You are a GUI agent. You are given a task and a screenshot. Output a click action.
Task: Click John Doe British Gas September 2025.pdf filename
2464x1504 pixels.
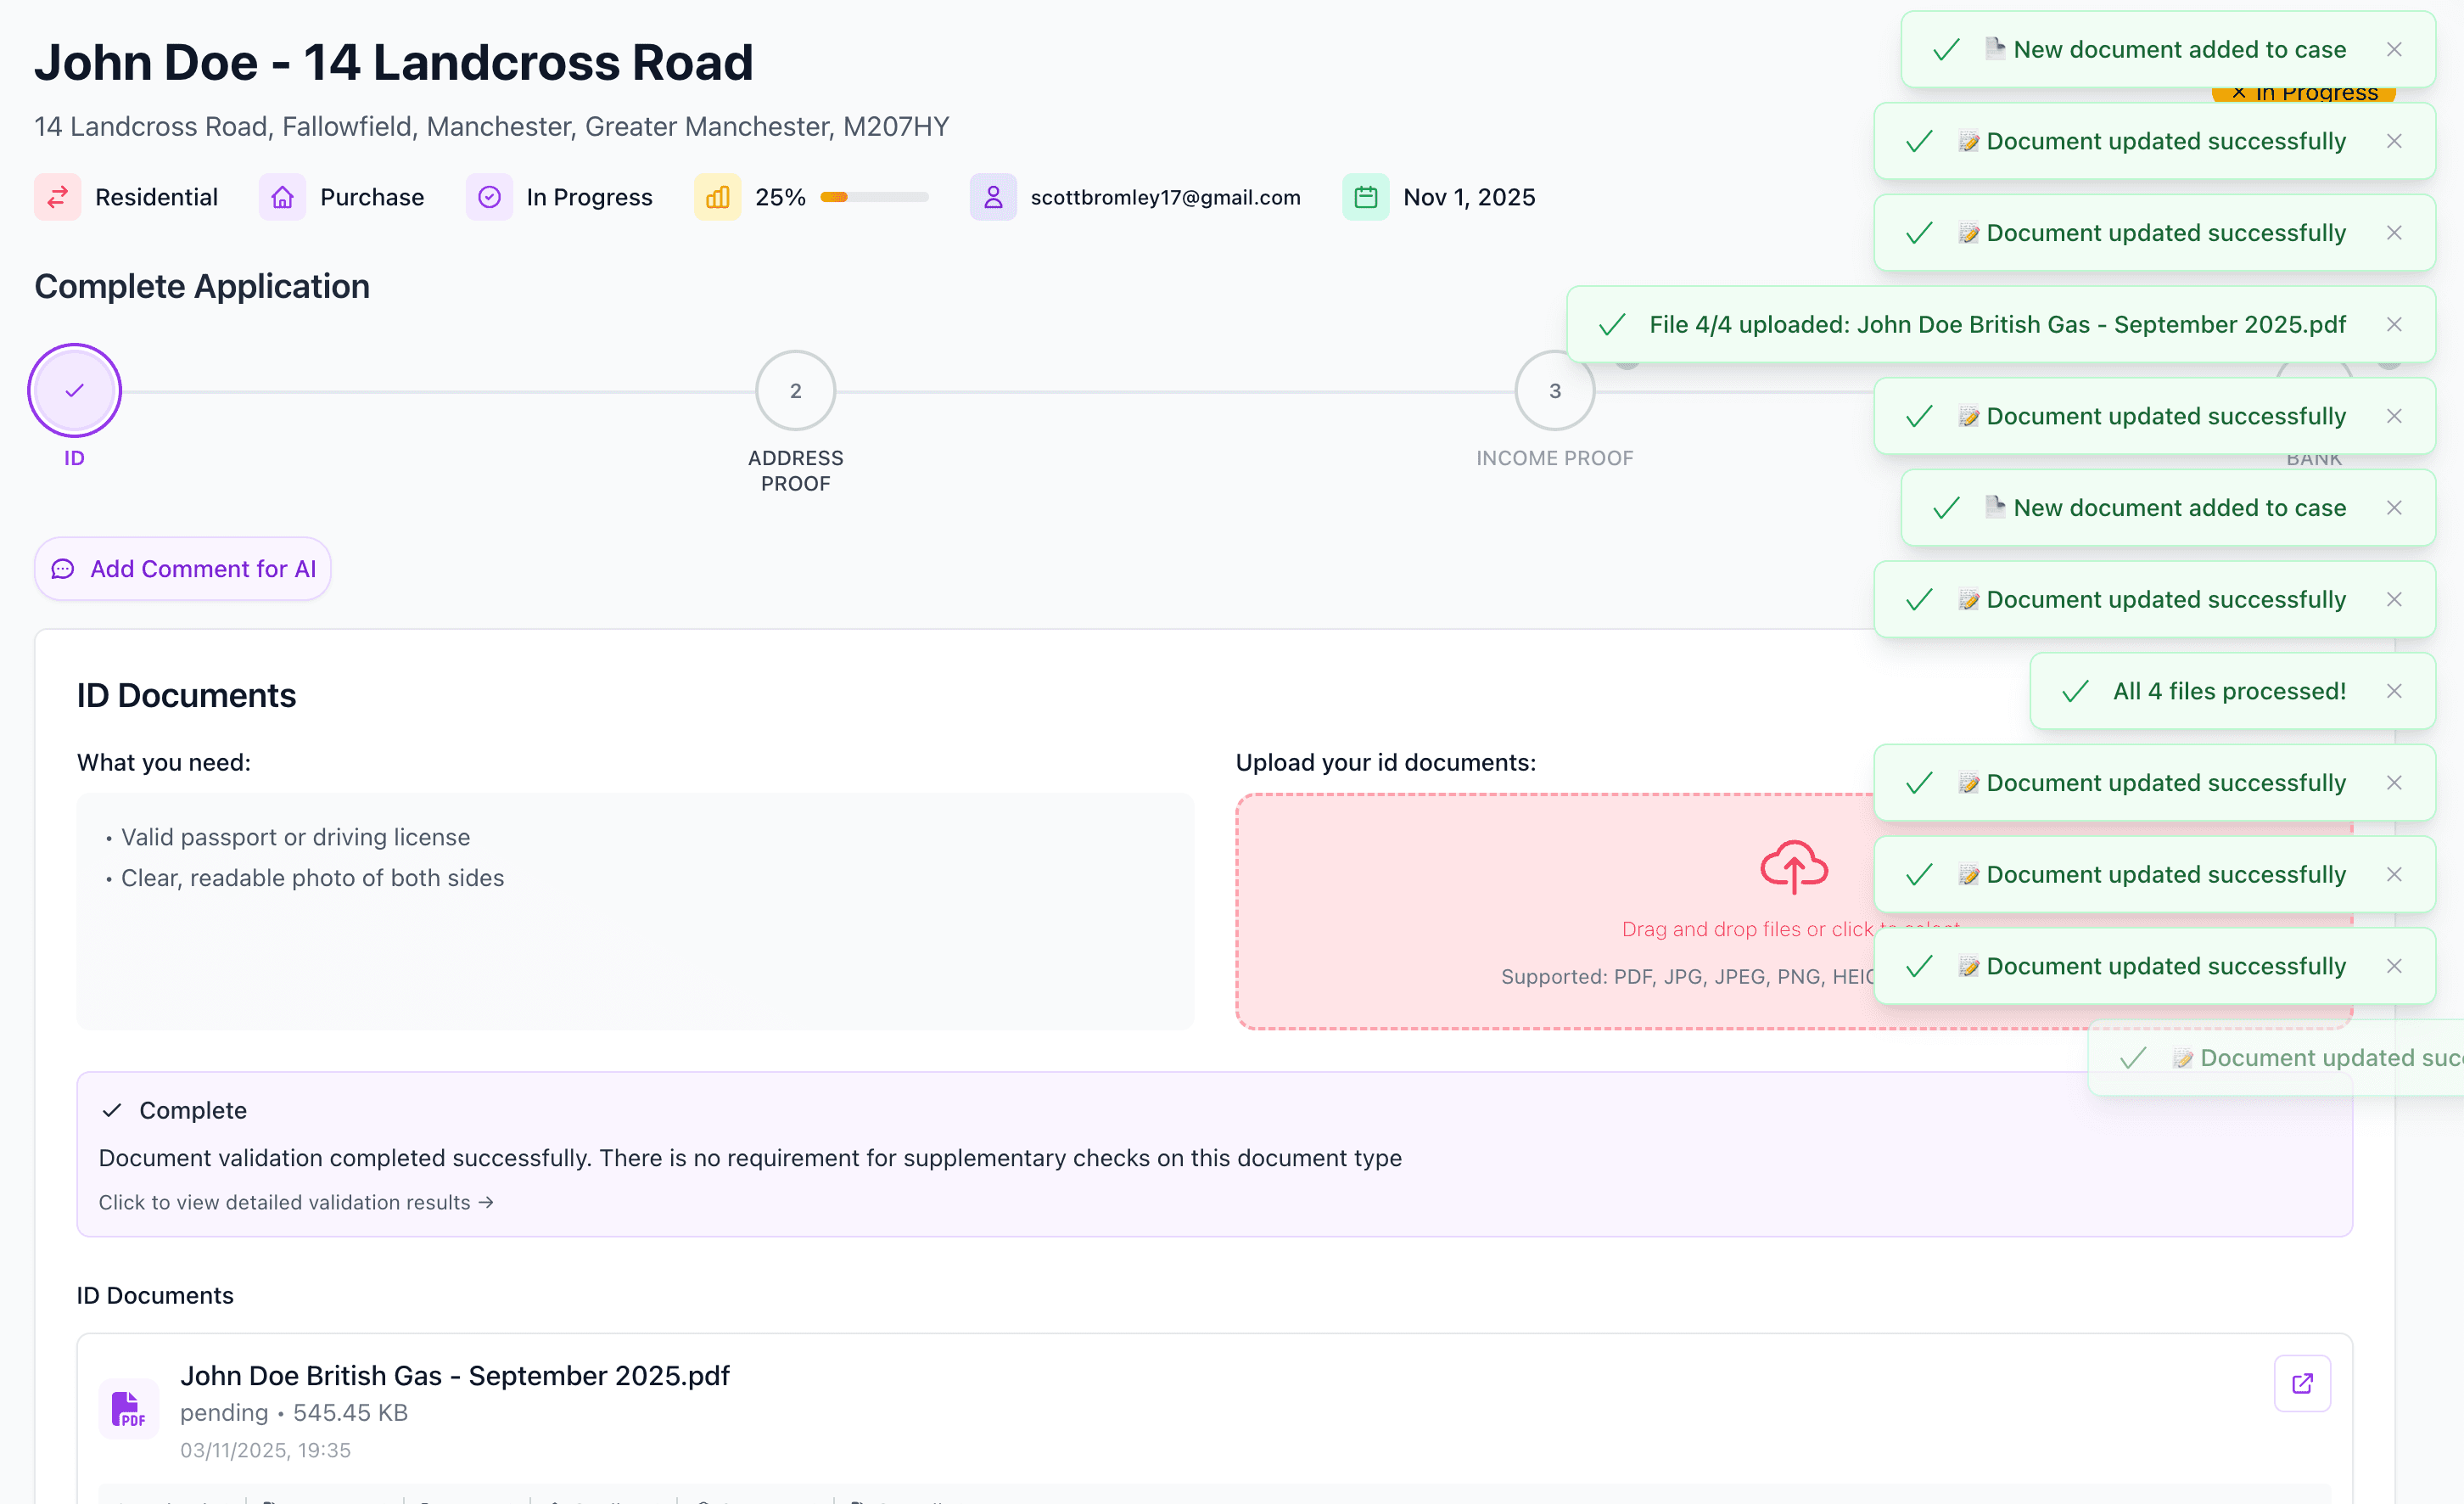pyautogui.click(x=455, y=1375)
